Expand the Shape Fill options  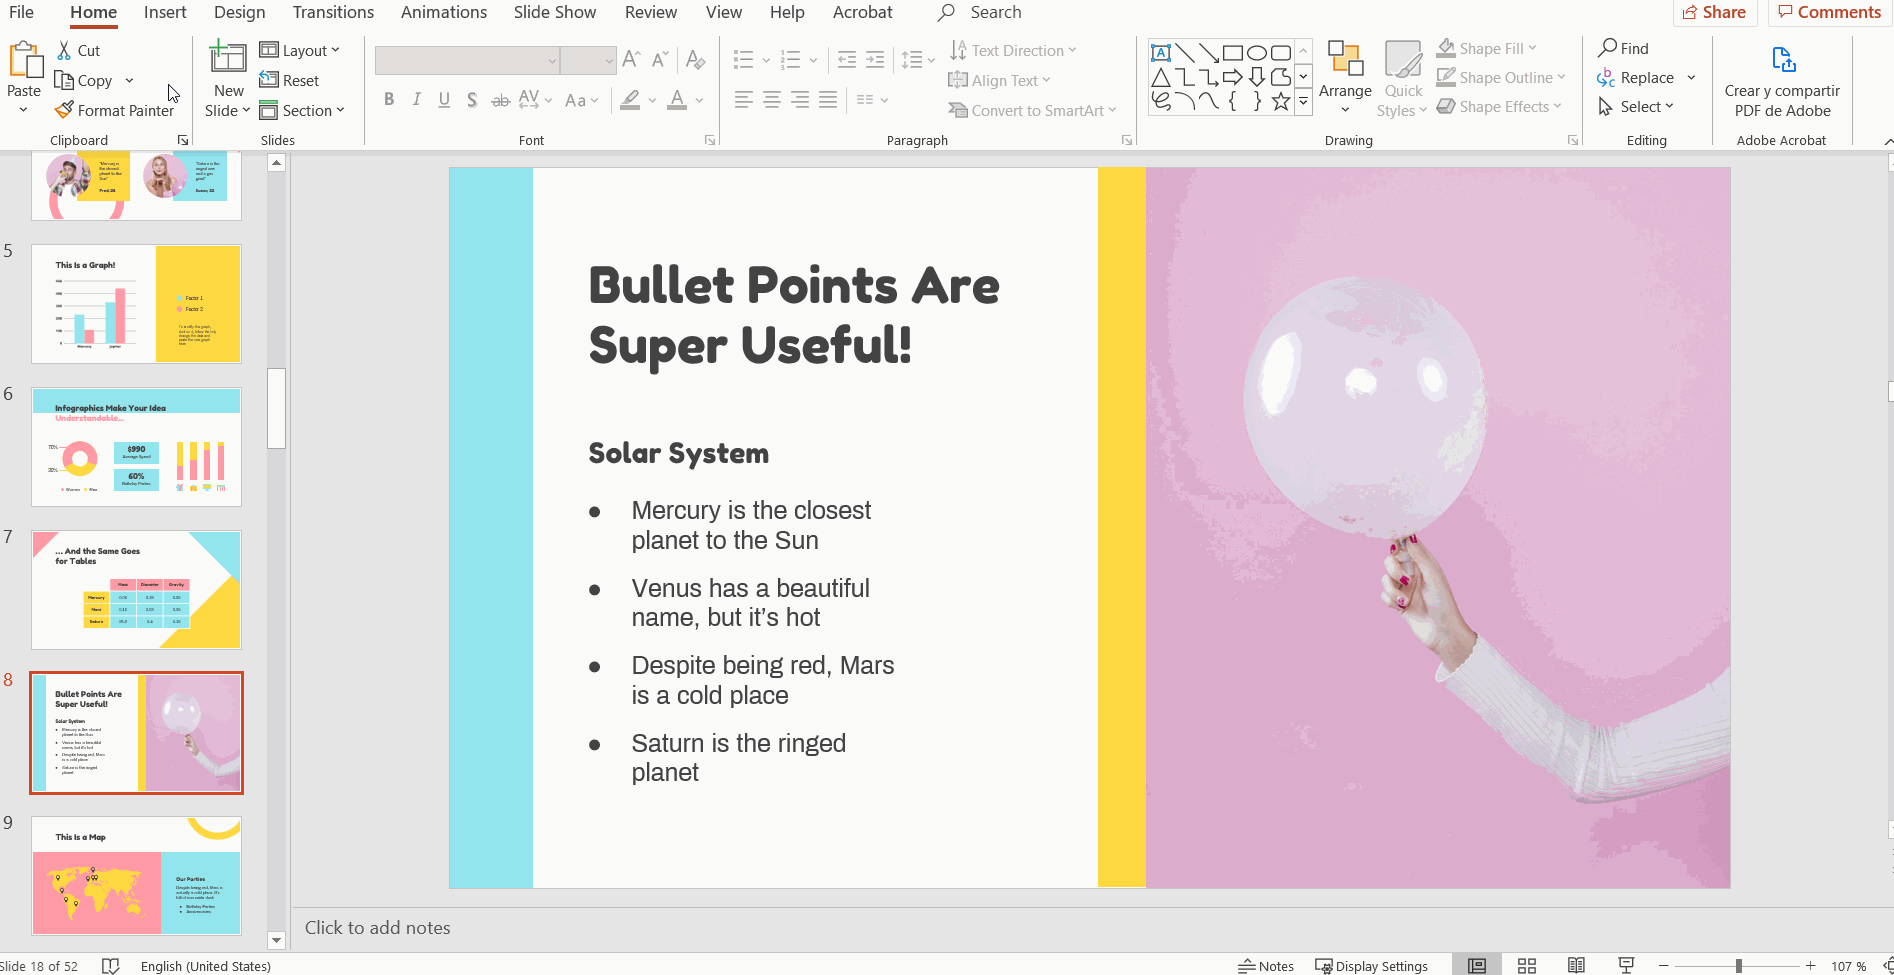point(1533,47)
